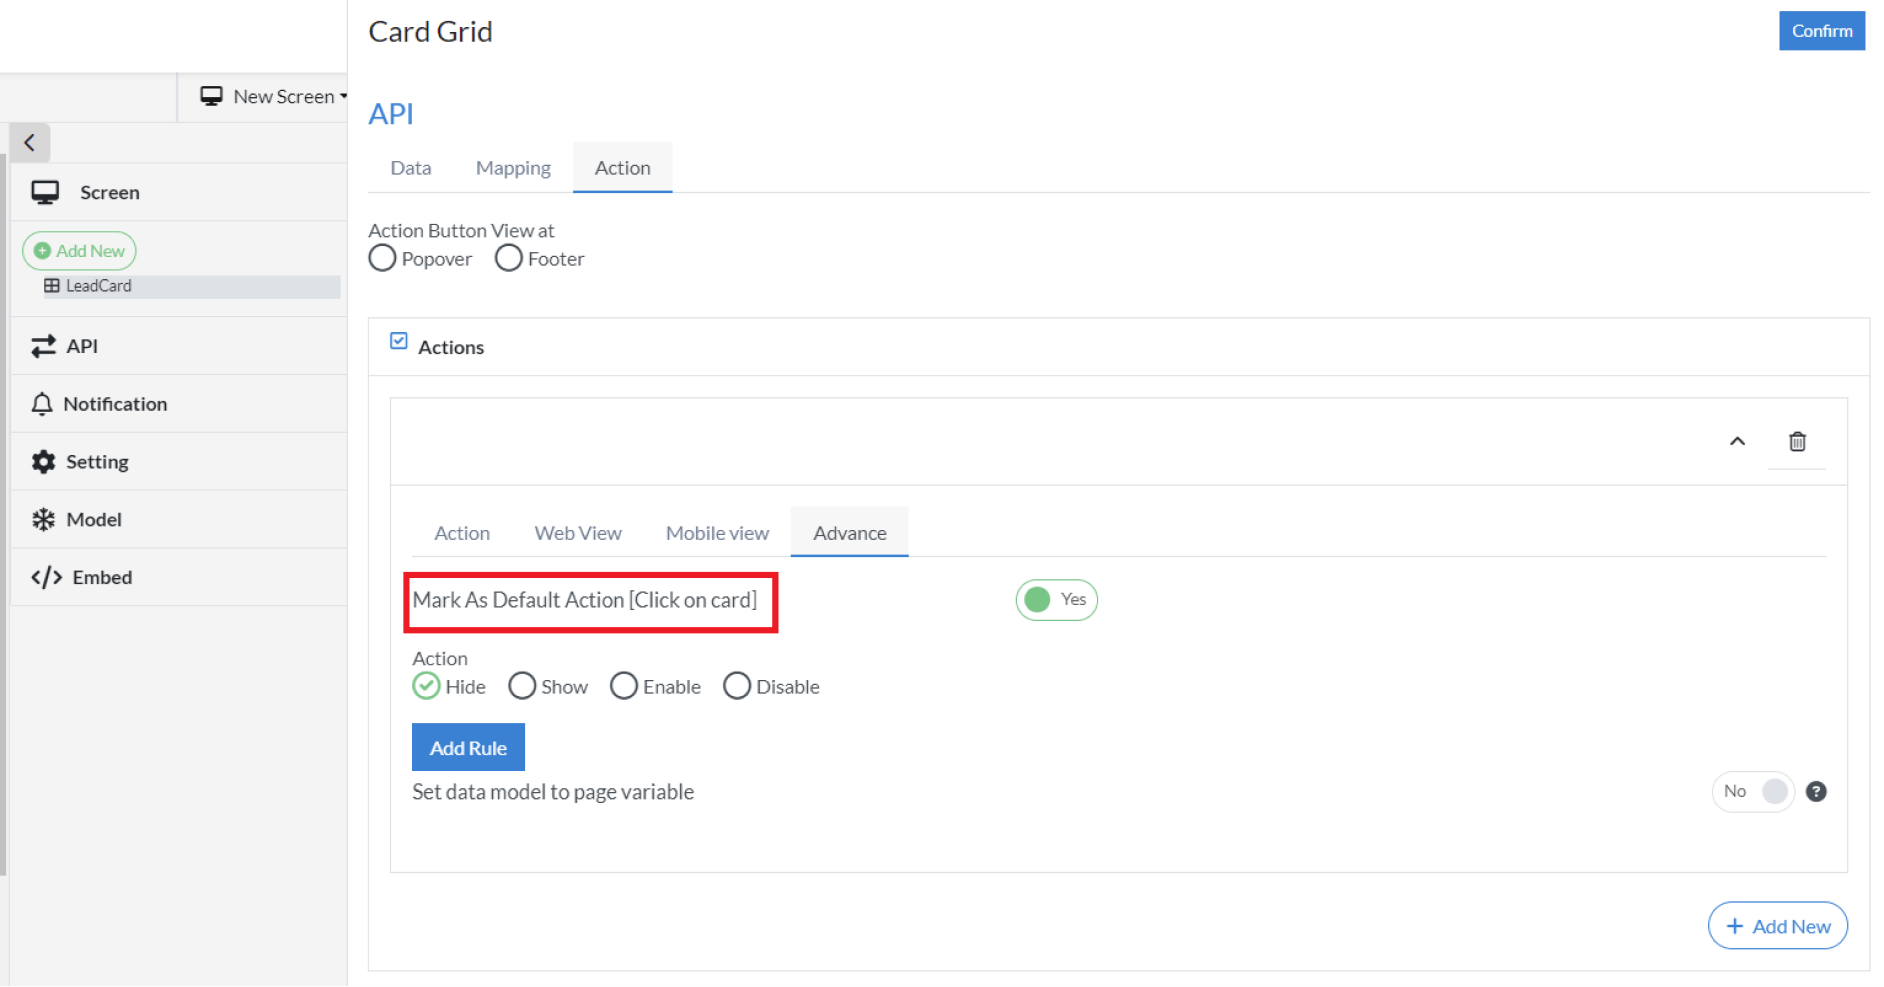This screenshot has width=1884, height=987.
Task: Click the Add Rule button
Action: coord(468,747)
